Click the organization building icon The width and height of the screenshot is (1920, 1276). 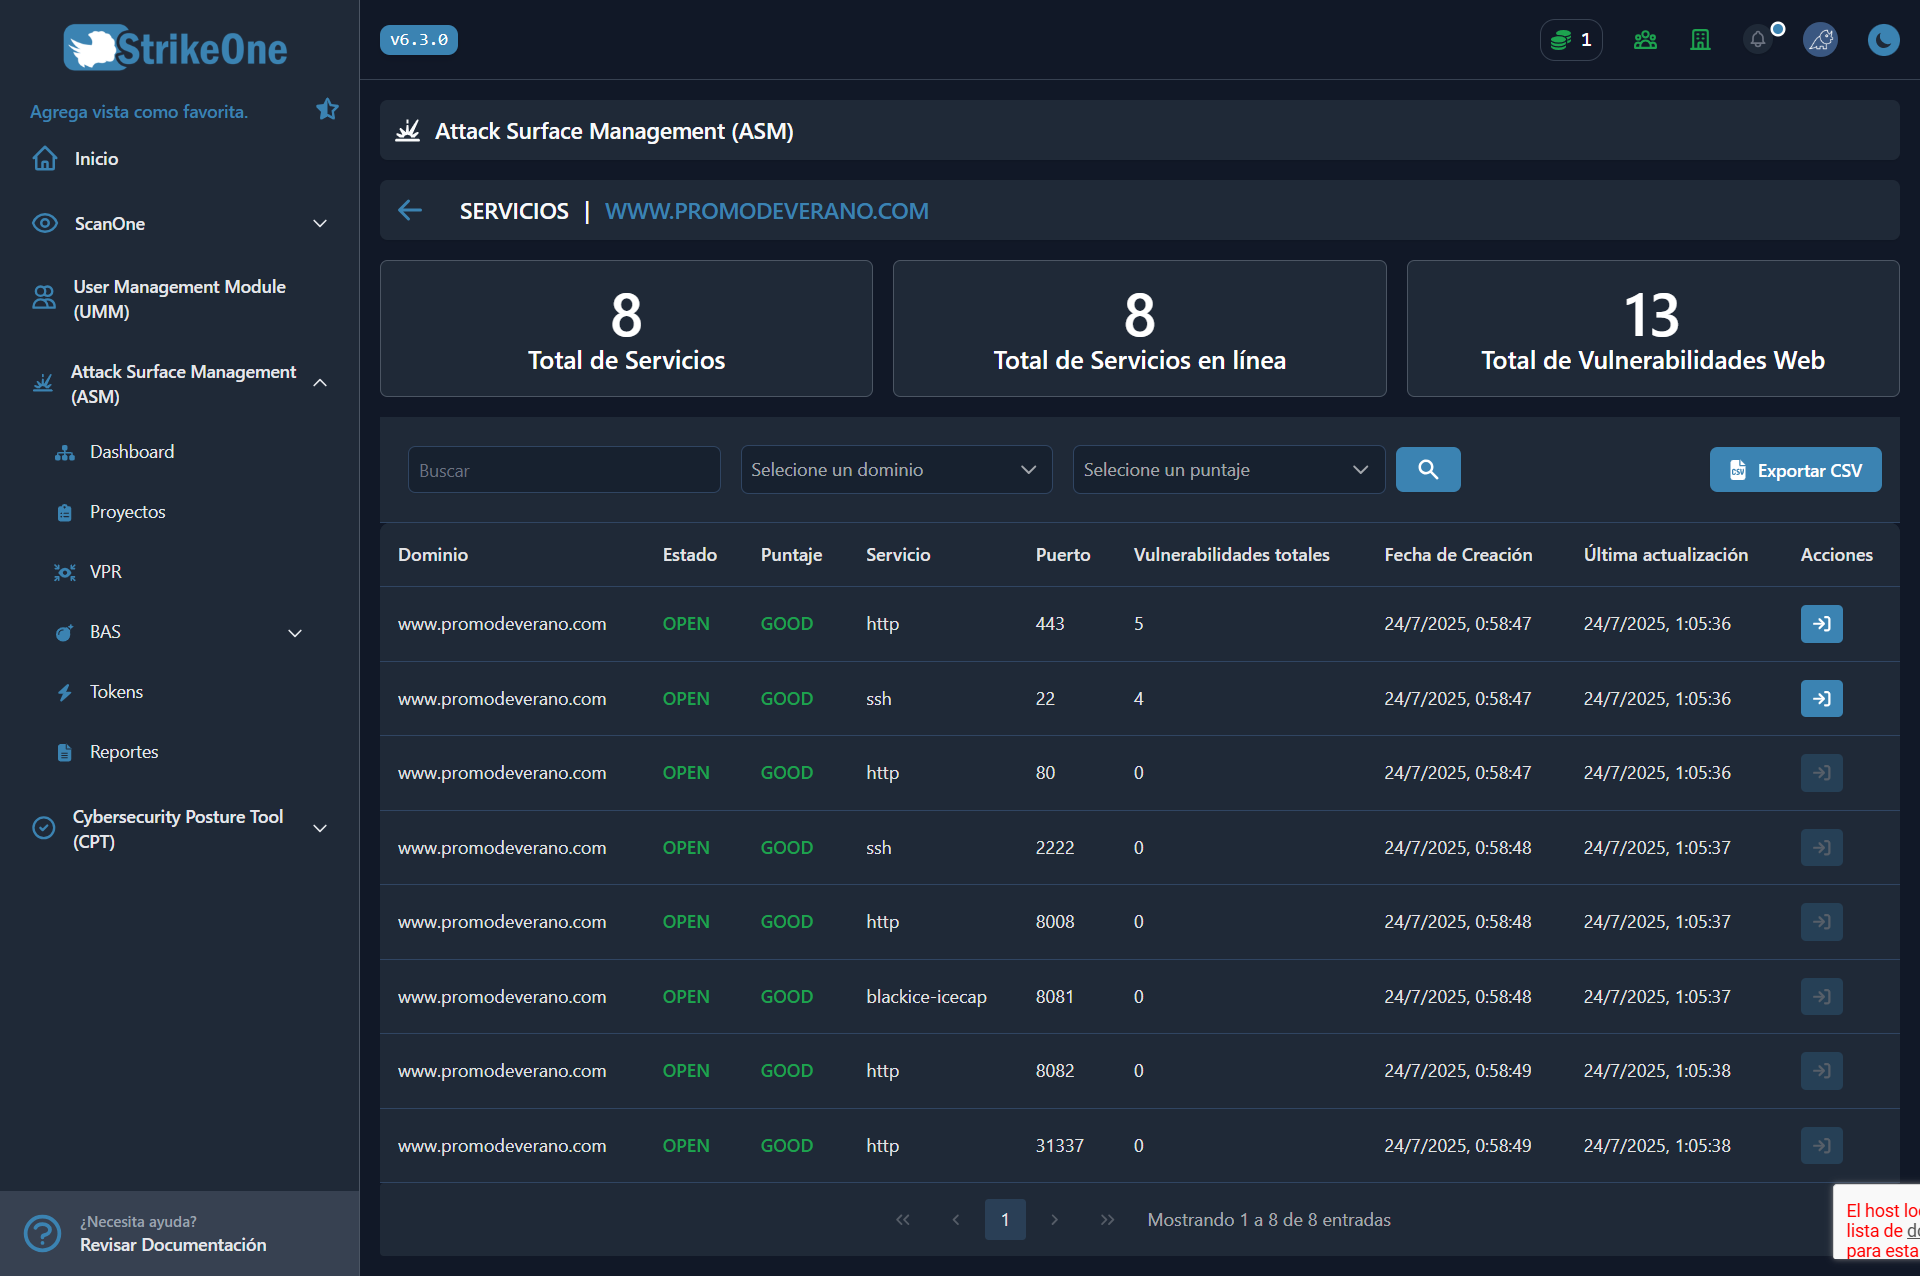(x=1701, y=40)
